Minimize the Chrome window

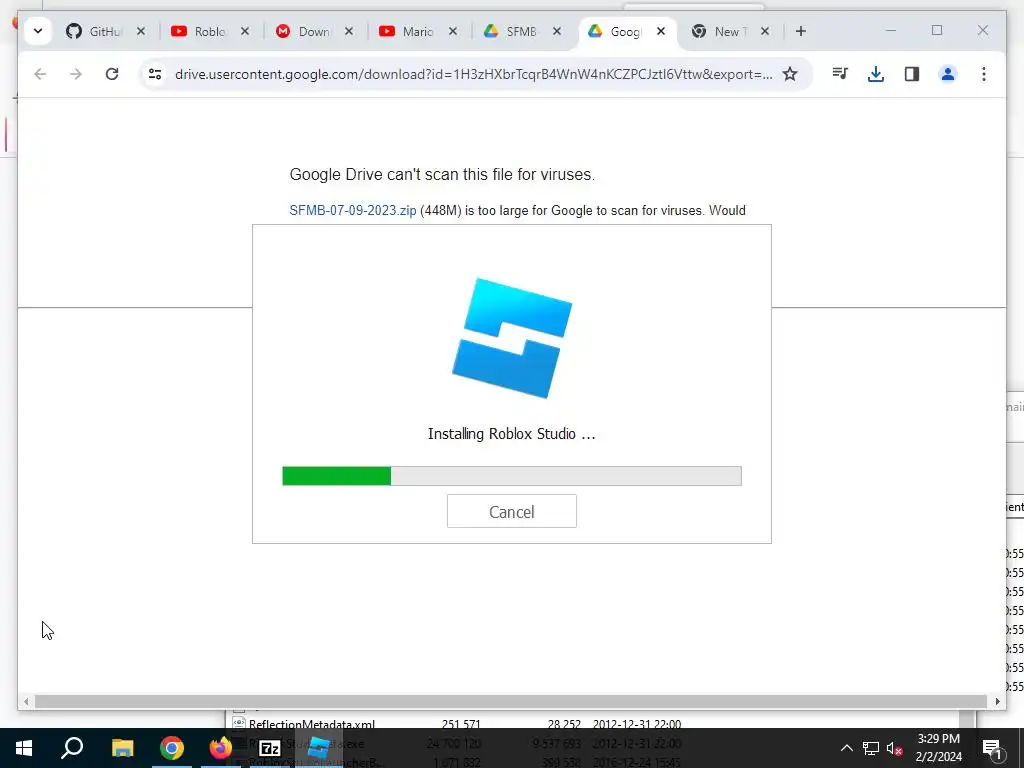(891, 31)
